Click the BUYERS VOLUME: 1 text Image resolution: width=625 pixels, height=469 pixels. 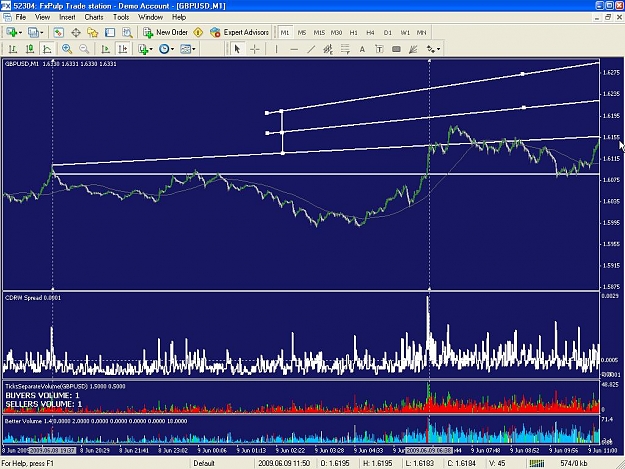coord(42,395)
